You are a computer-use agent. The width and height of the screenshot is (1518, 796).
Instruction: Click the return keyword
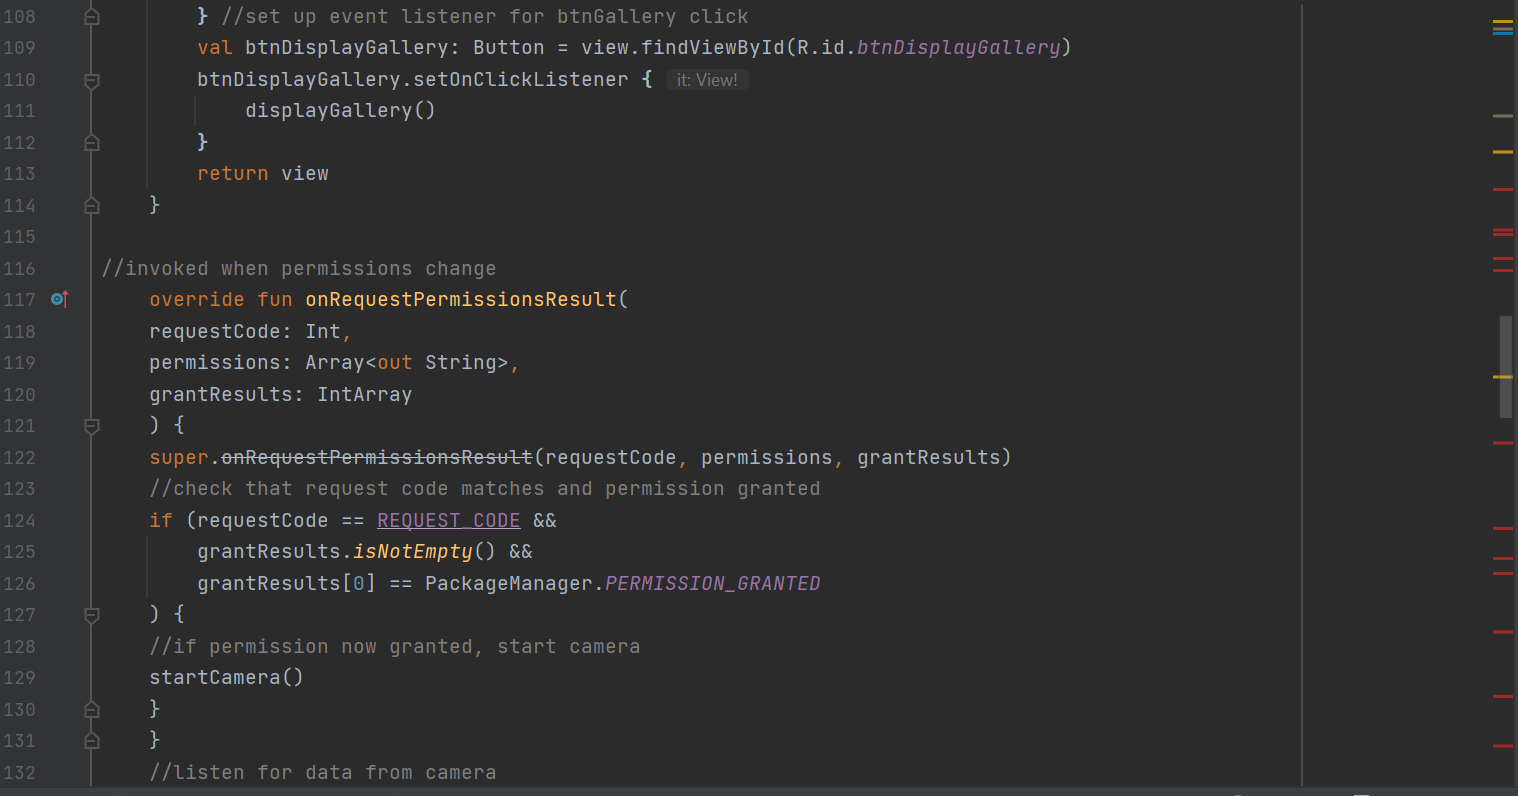[233, 173]
